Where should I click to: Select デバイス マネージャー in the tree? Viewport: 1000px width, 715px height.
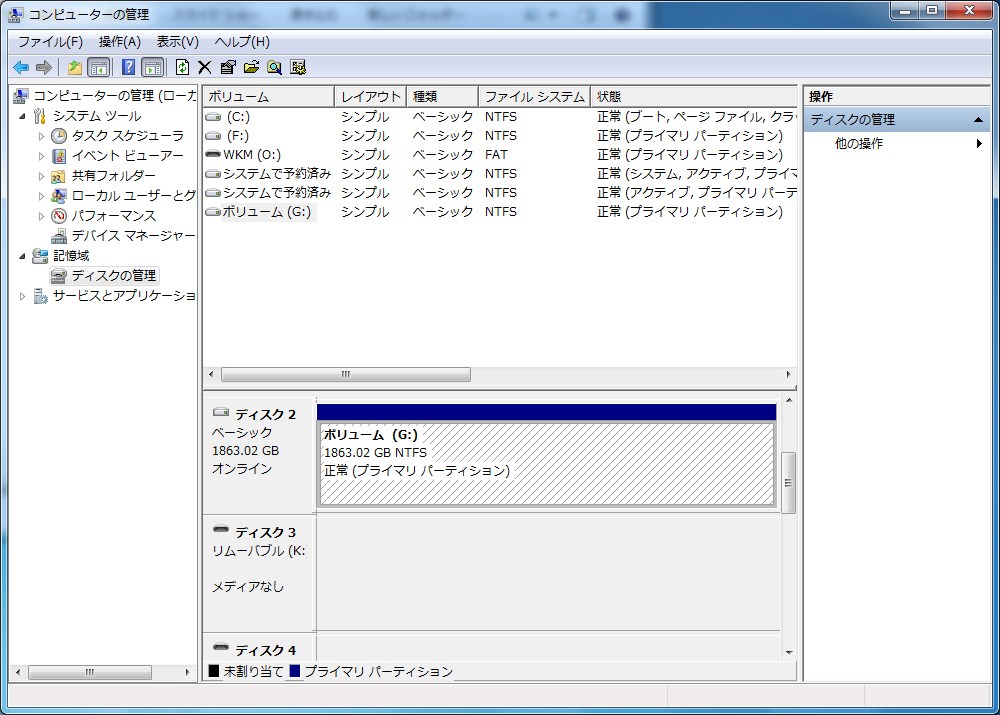click(x=133, y=236)
